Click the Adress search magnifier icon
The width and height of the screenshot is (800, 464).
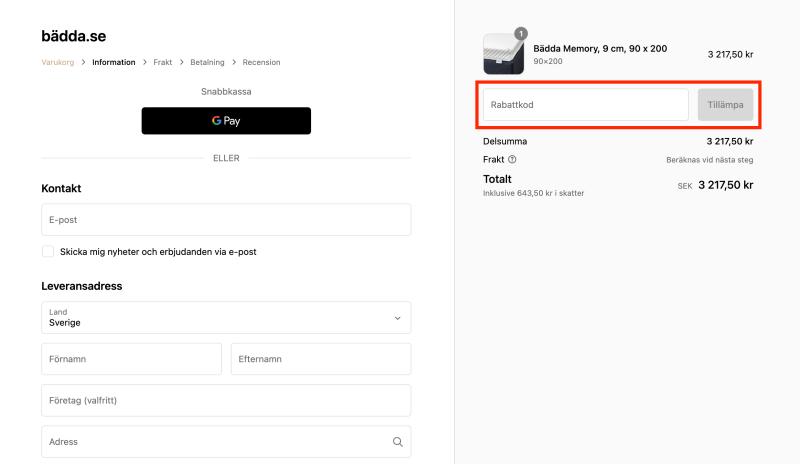tap(398, 442)
